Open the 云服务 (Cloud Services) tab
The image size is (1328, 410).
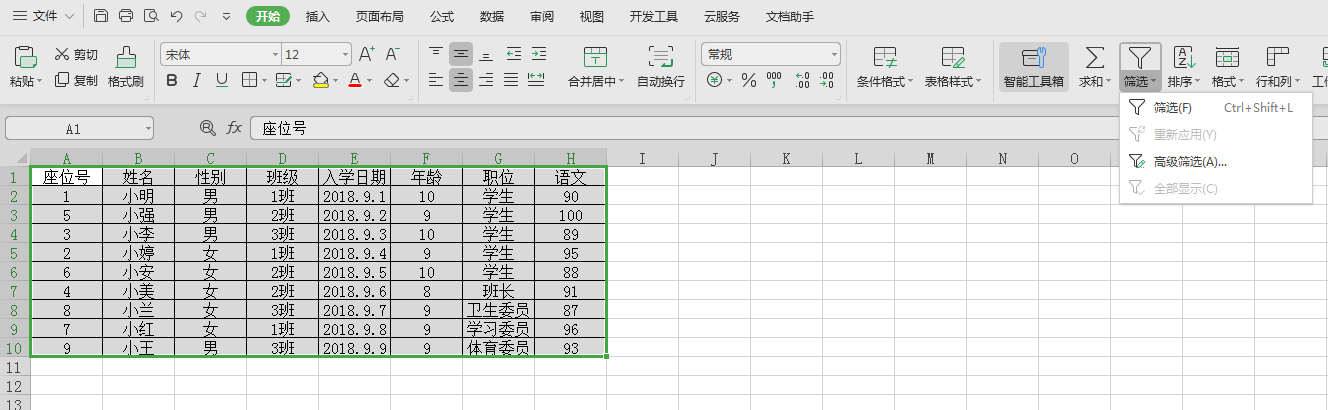click(722, 16)
